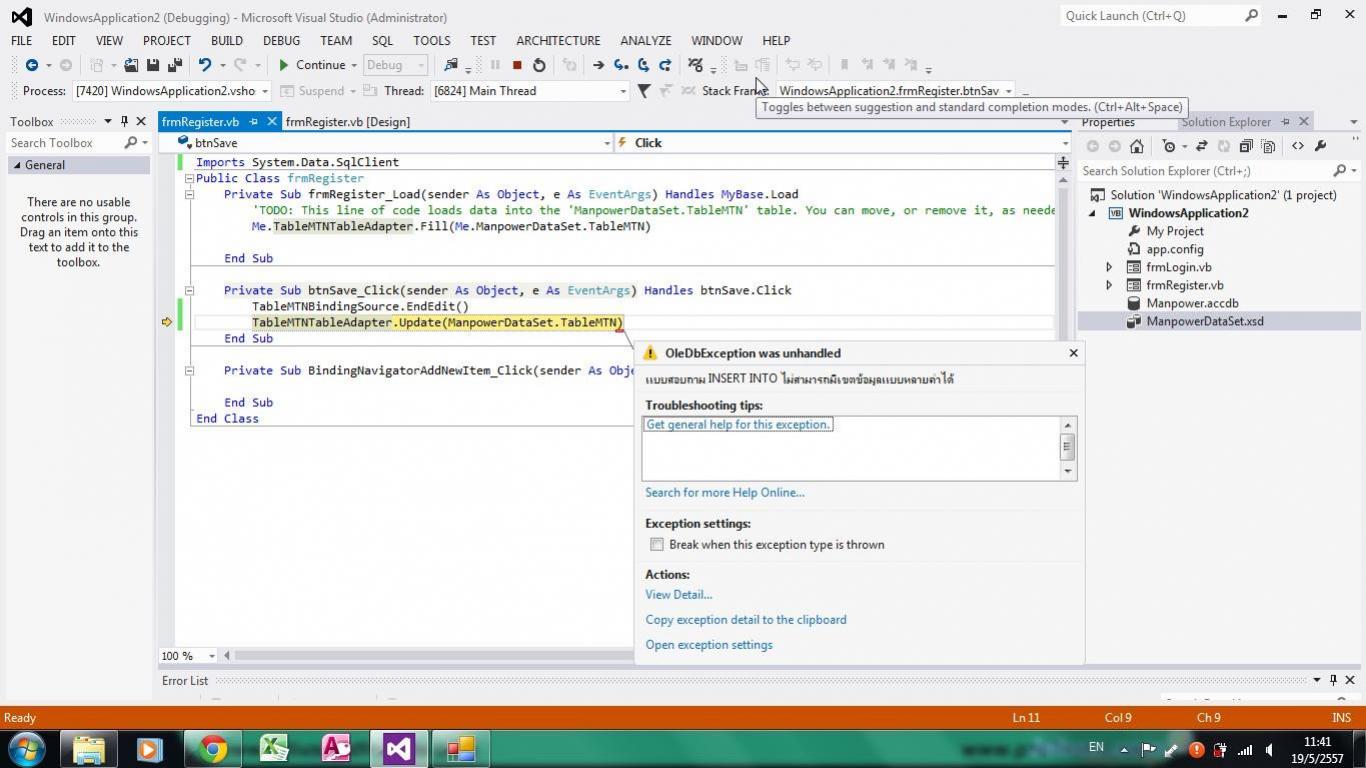The image size is (1366, 768).
Task: Collapse the BindingNavigatorAddNewItem_Click sub outline
Action: (189, 371)
